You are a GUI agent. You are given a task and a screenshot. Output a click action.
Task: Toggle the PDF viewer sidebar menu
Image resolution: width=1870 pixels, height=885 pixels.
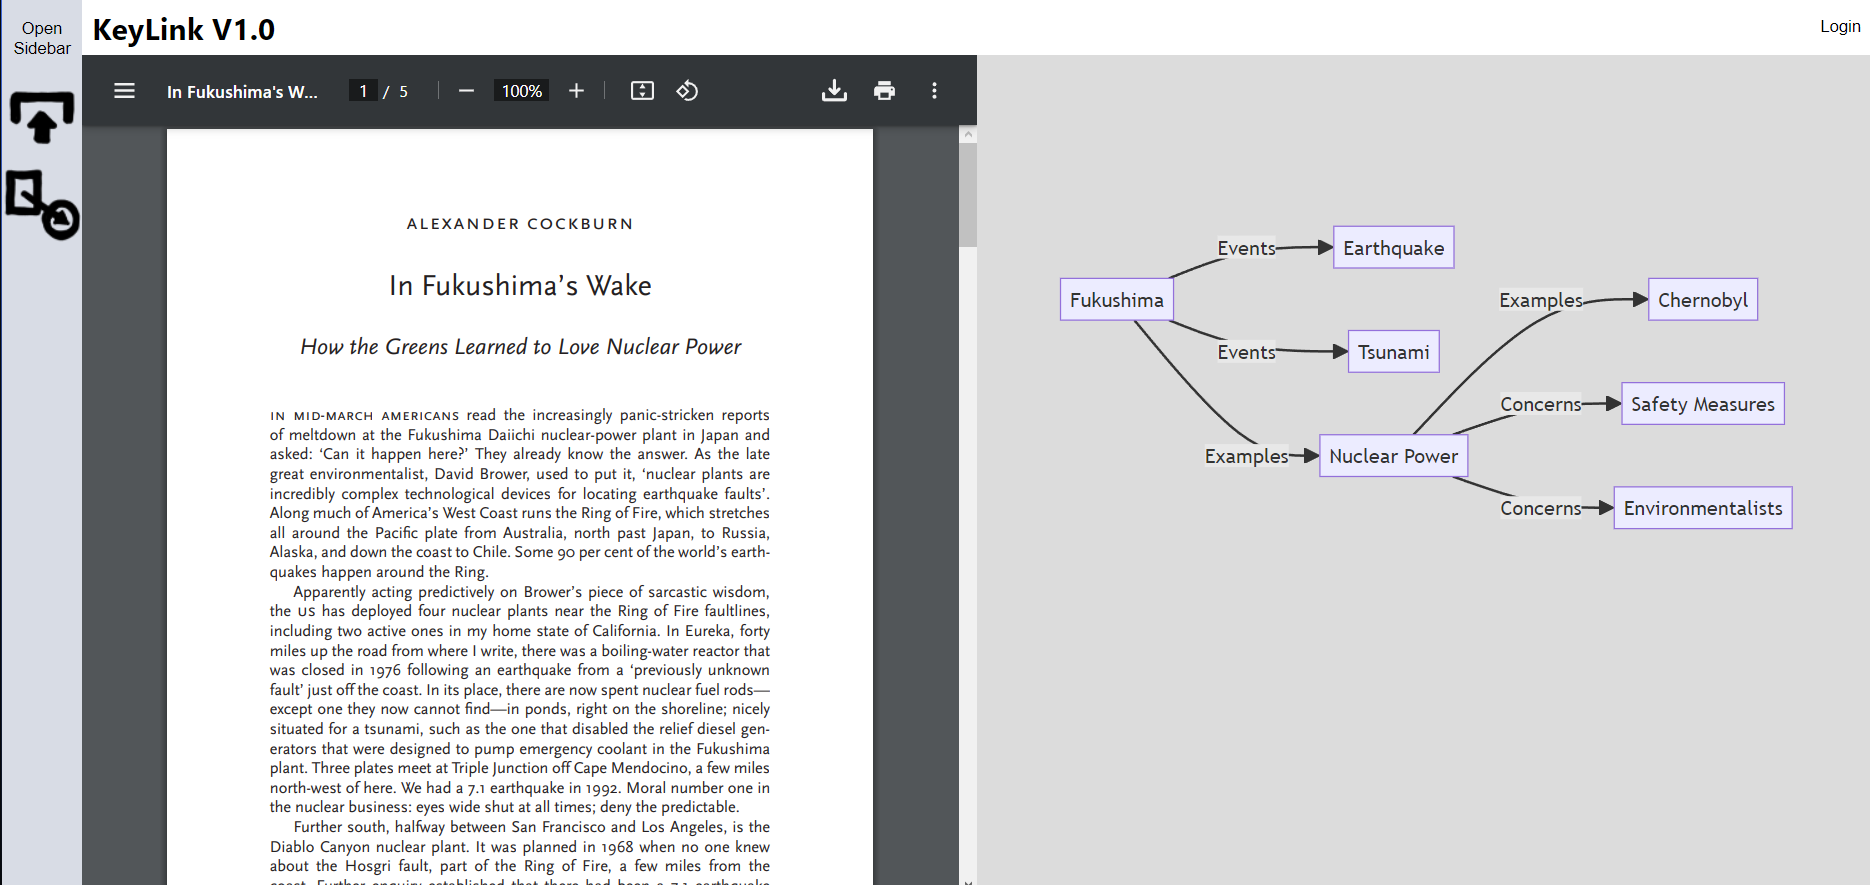pyautogui.click(x=125, y=91)
